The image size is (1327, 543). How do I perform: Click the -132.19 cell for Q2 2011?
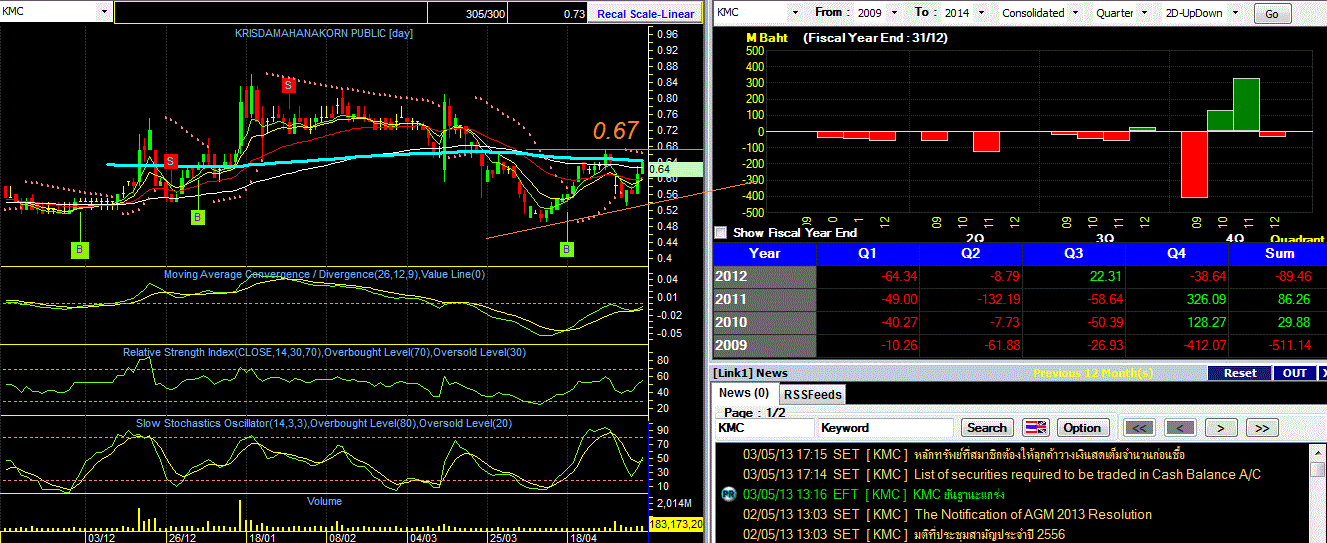click(x=971, y=300)
